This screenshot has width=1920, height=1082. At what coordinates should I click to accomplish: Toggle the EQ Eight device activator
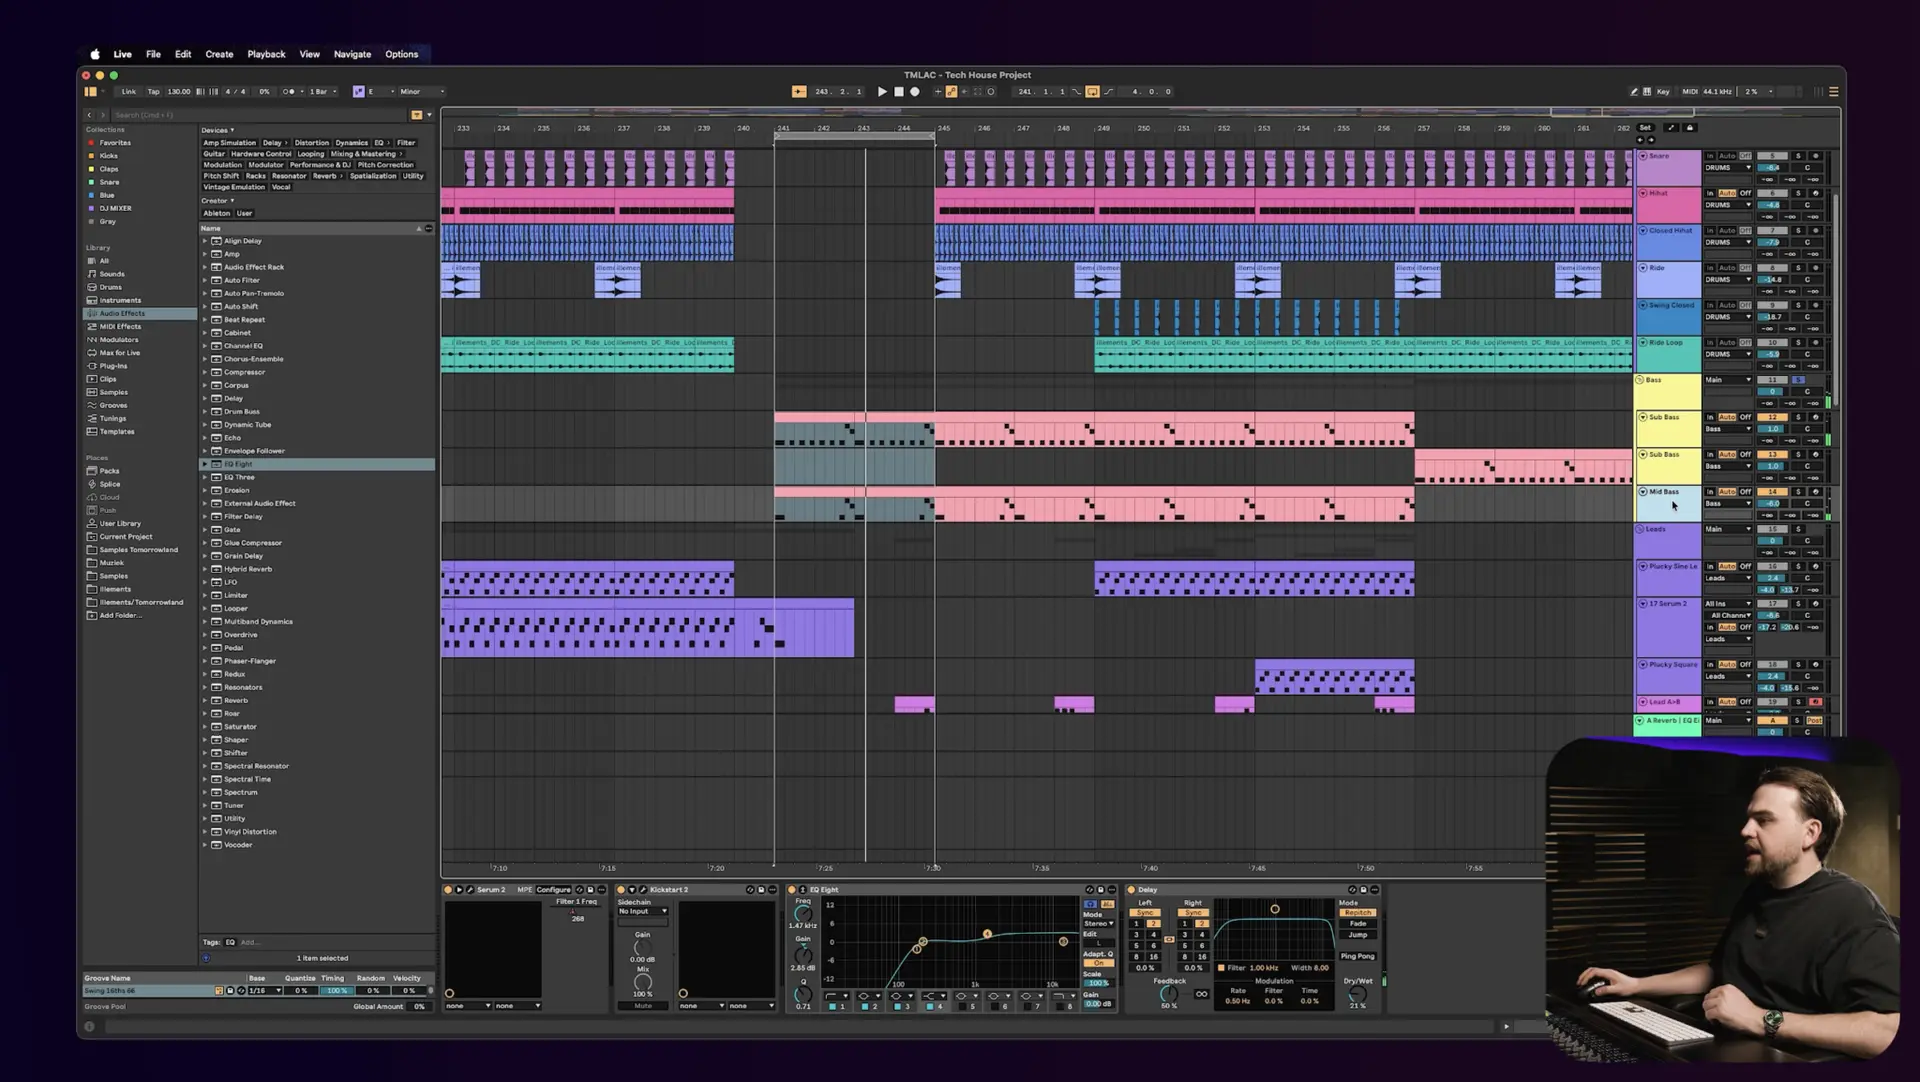pyautogui.click(x=792, y=889)
